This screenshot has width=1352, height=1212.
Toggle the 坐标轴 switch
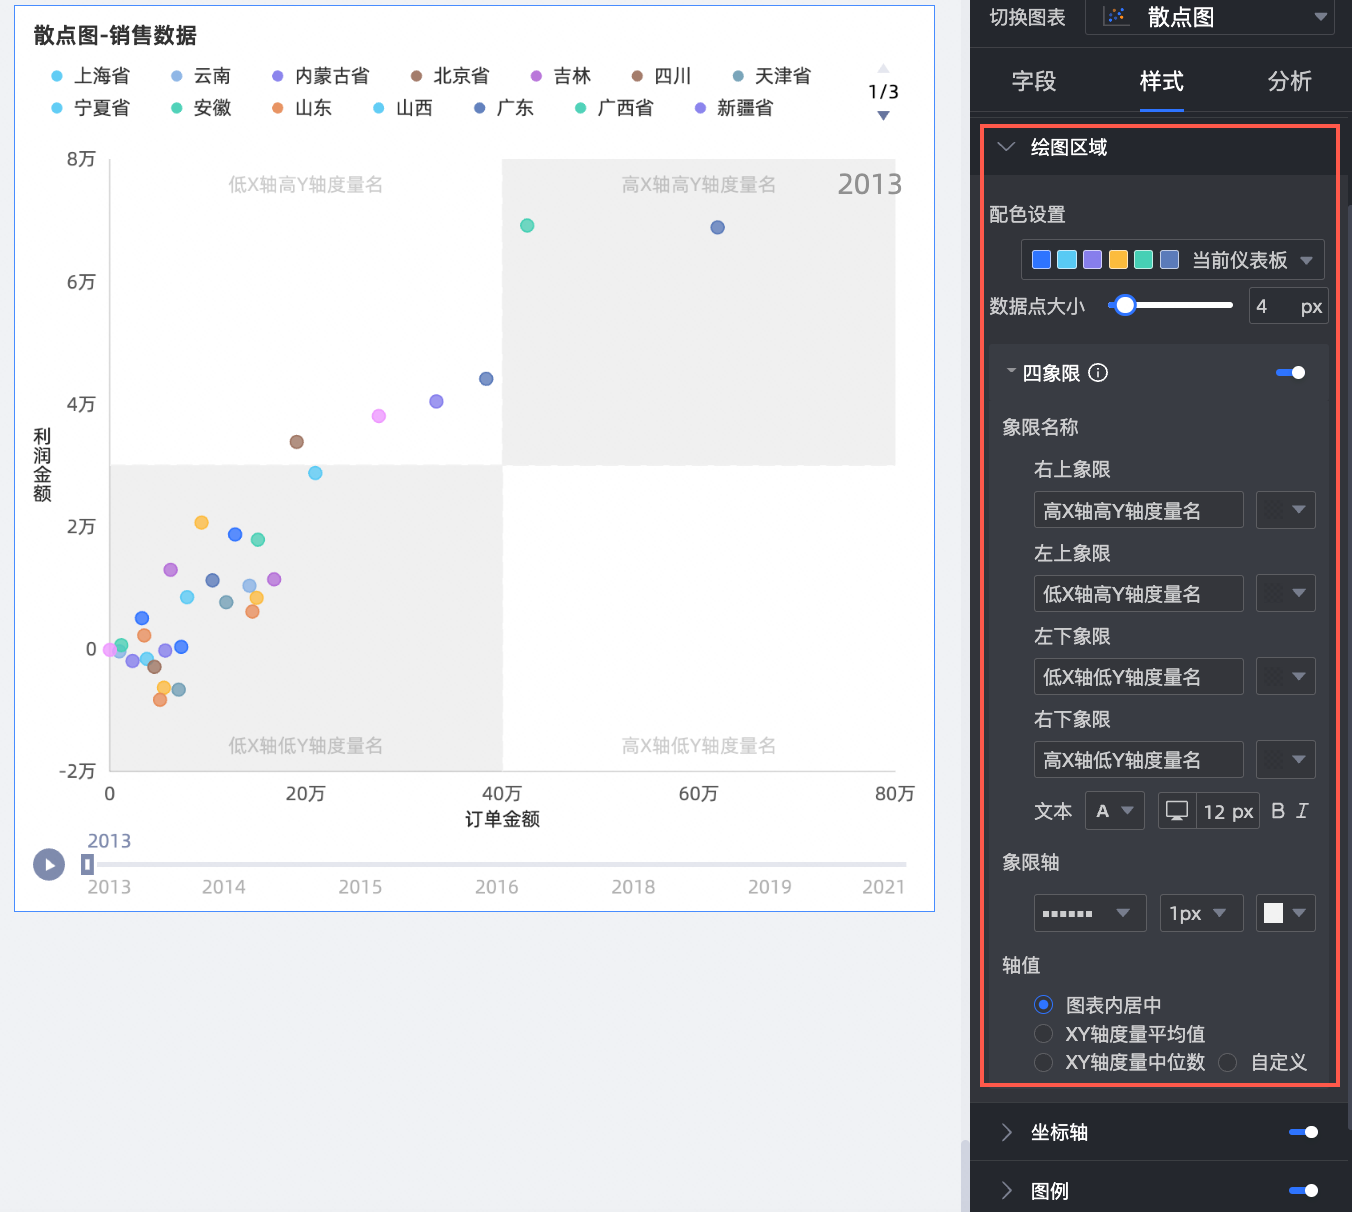coord(1303,1132)
